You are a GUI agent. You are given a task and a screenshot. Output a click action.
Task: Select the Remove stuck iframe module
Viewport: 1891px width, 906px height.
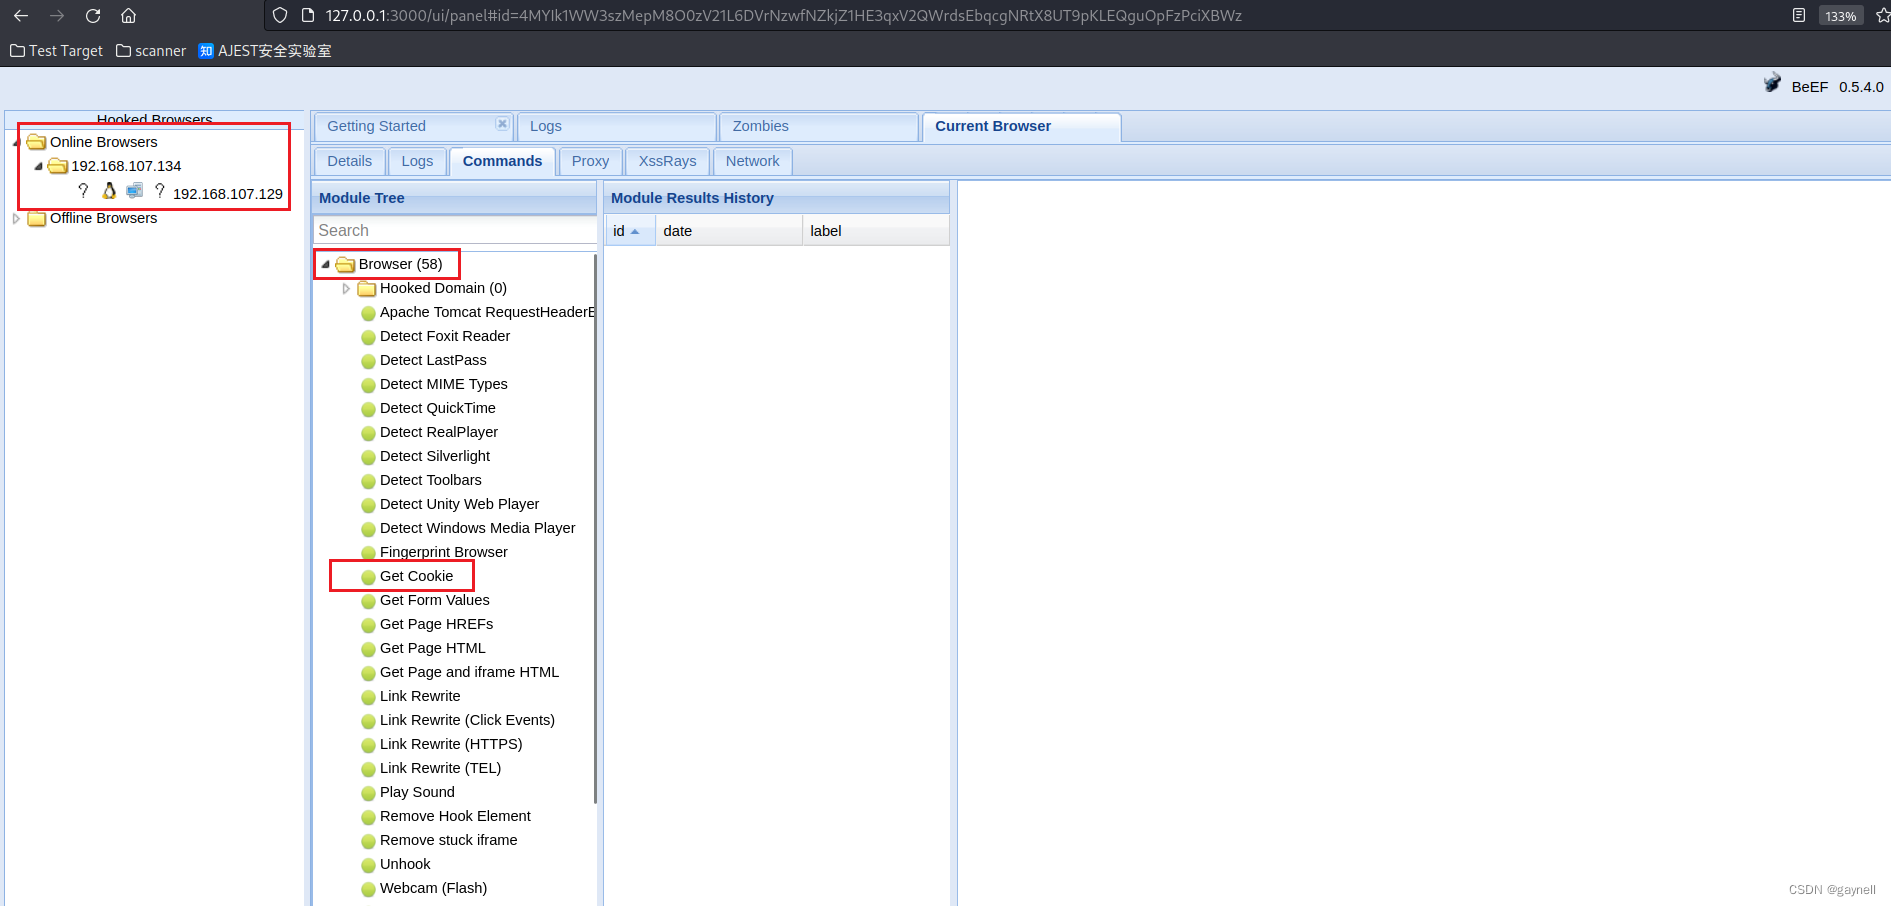tap(448, 840)
